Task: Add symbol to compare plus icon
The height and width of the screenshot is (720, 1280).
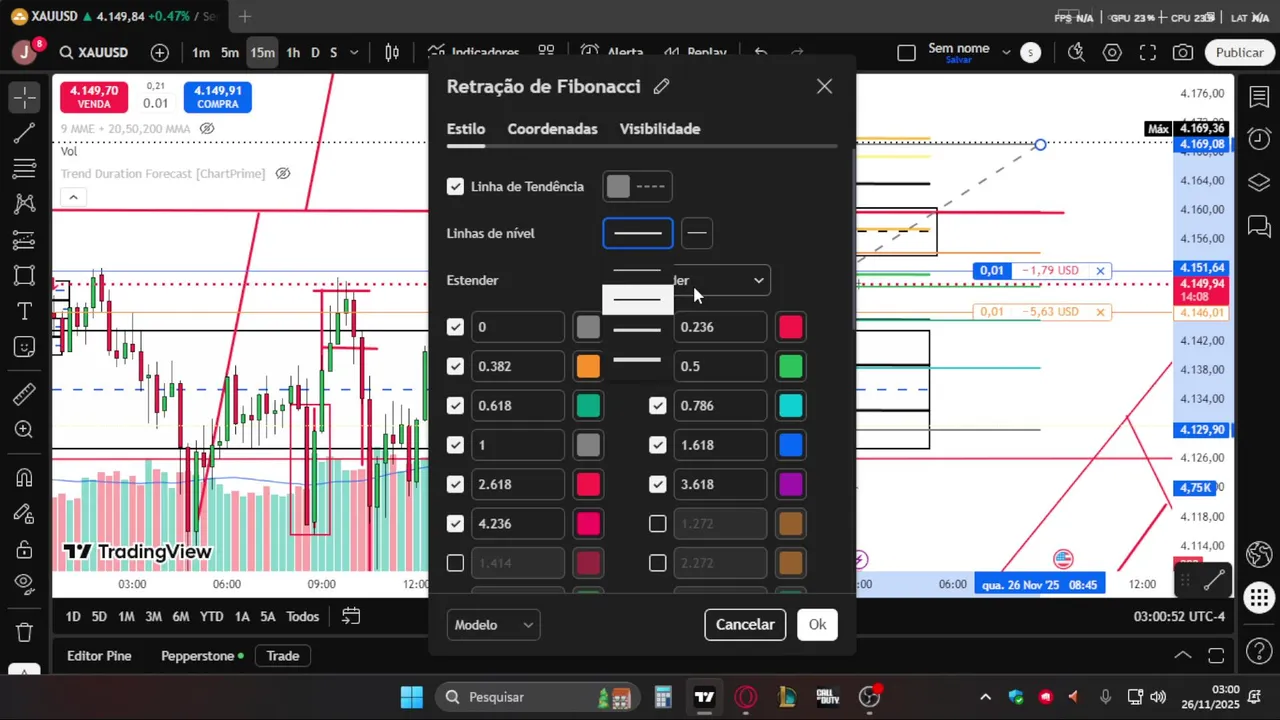Action: coord(160,52)
